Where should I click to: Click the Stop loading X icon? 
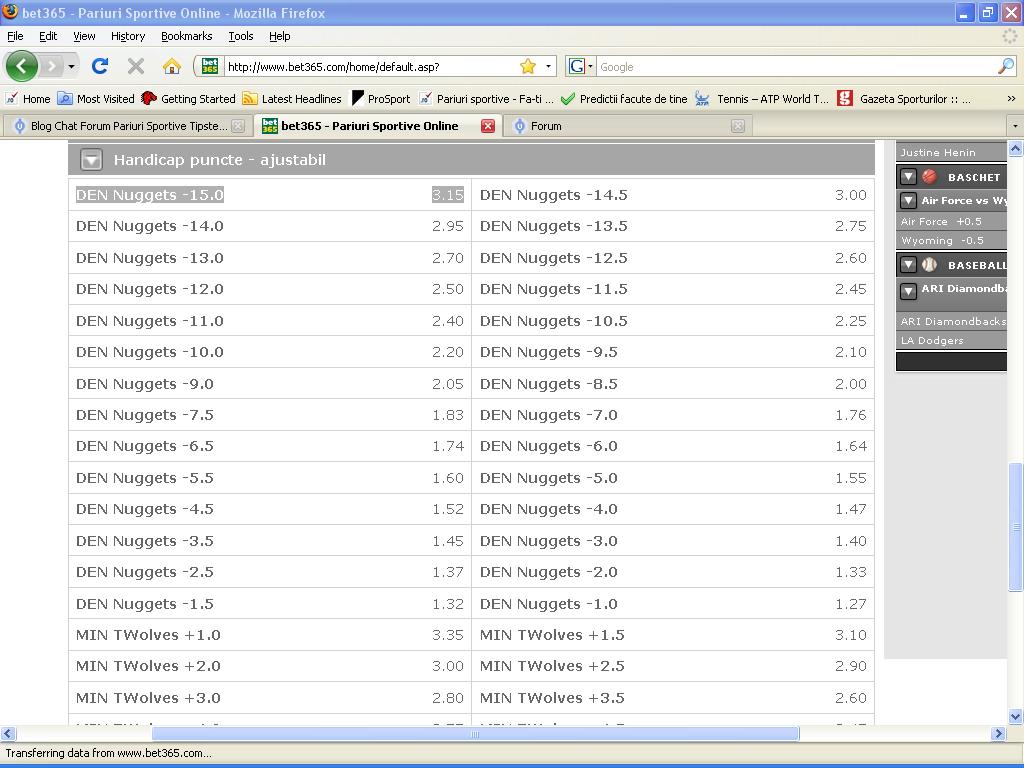[136, 66]
